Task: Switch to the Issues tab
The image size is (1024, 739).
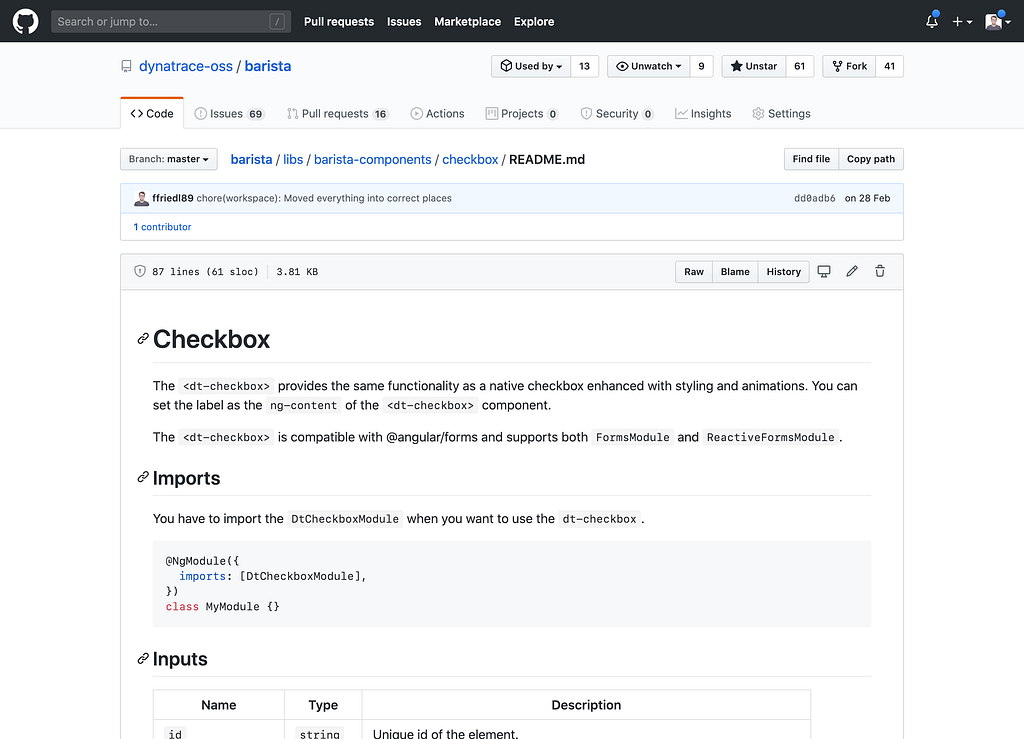Action: point(228,114)
